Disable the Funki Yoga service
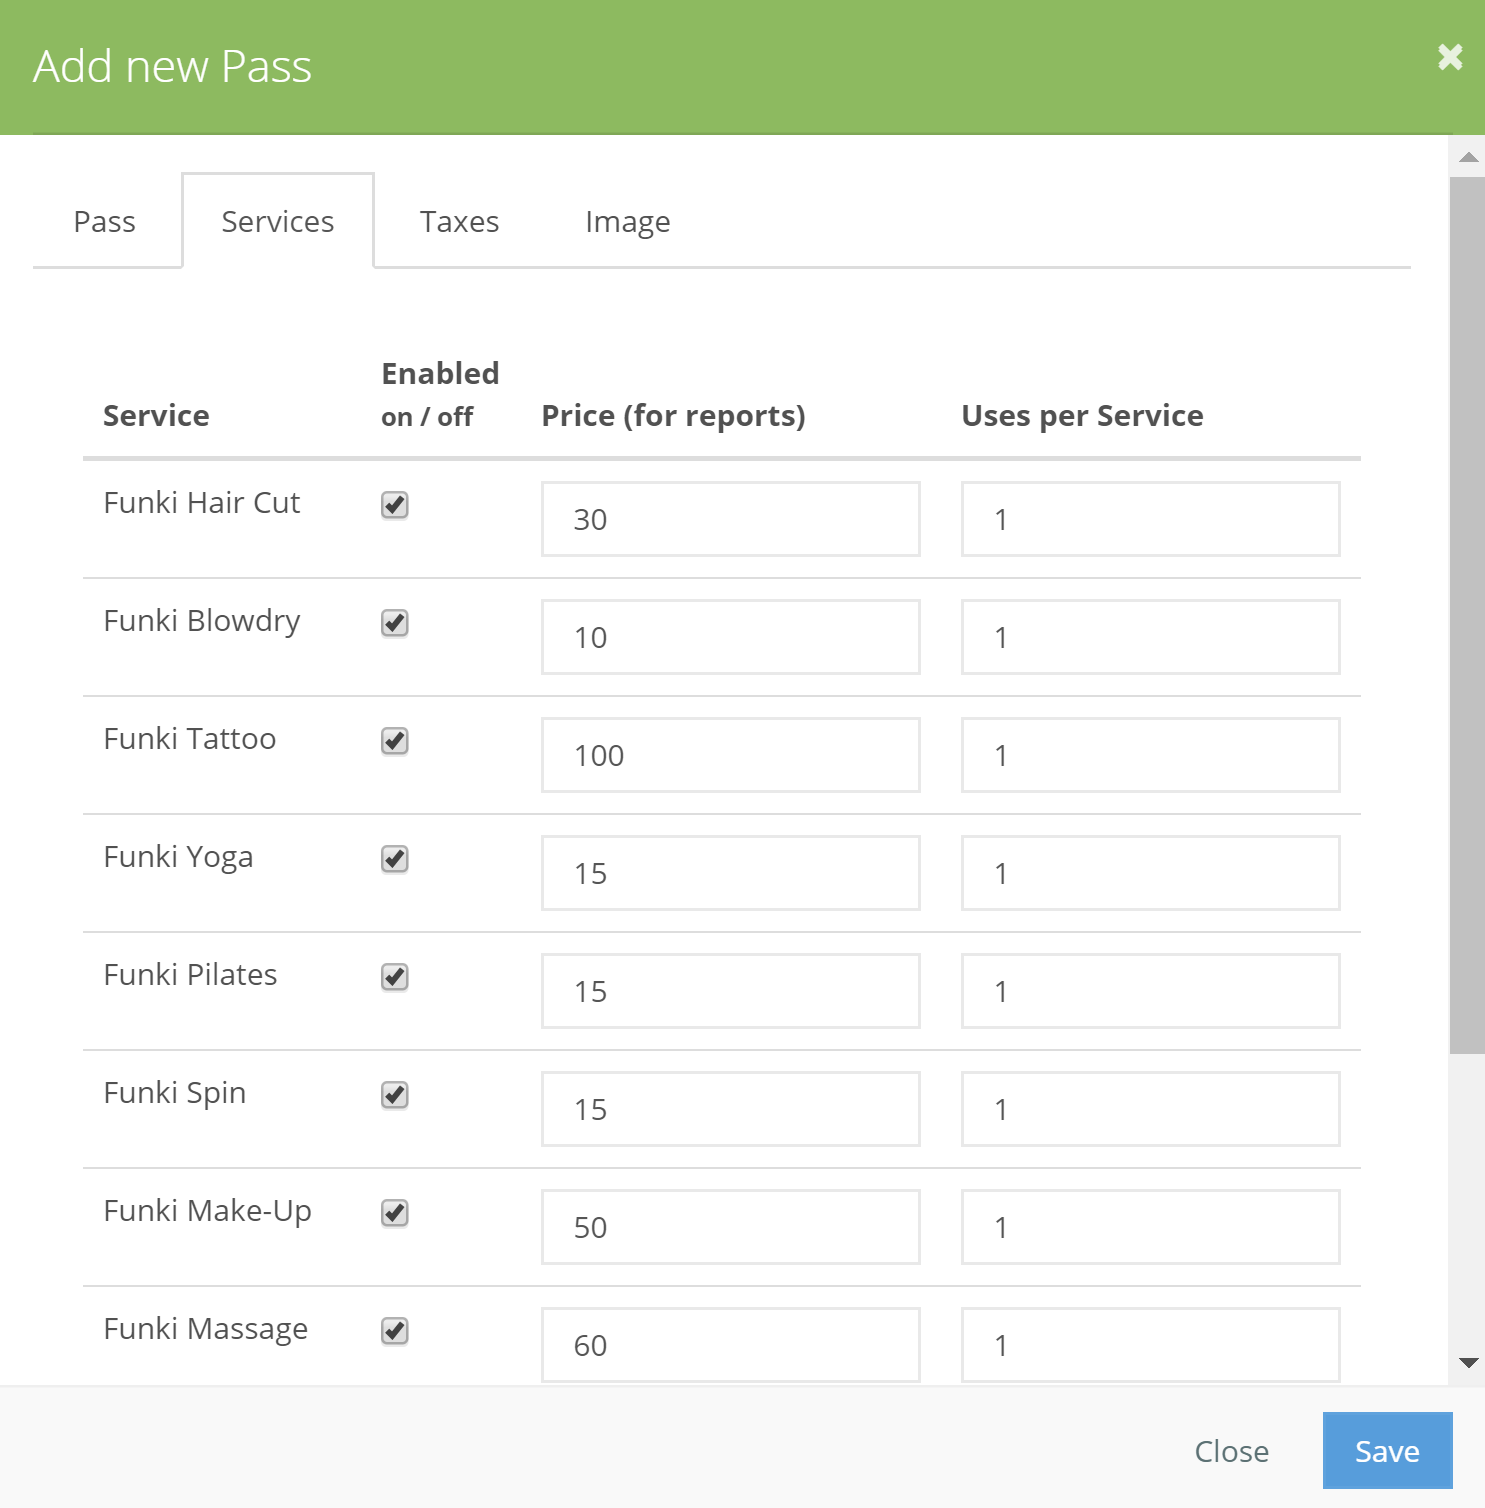This screenshot has width=1485, height=1508. [x=394, y=859]
